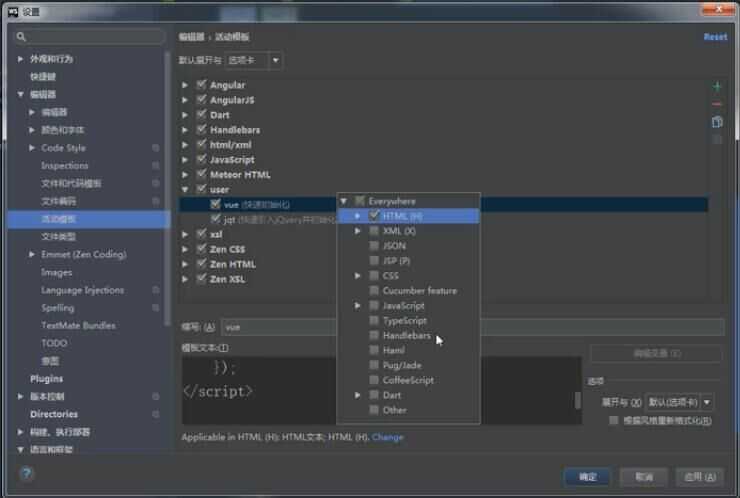740x498 pixels.
Task: Click the edit variables button
Action: pyautogui.click(x=656, y=353)
